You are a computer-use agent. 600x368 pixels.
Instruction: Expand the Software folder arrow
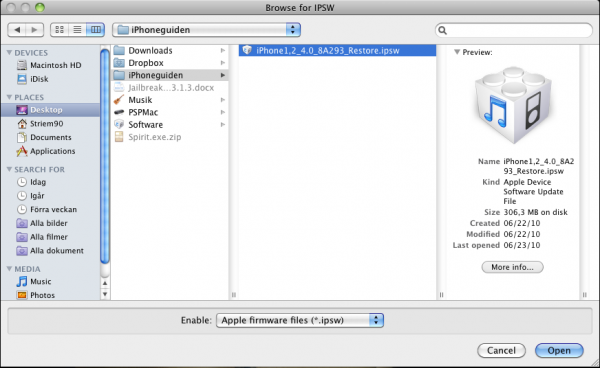click(223, 125)
